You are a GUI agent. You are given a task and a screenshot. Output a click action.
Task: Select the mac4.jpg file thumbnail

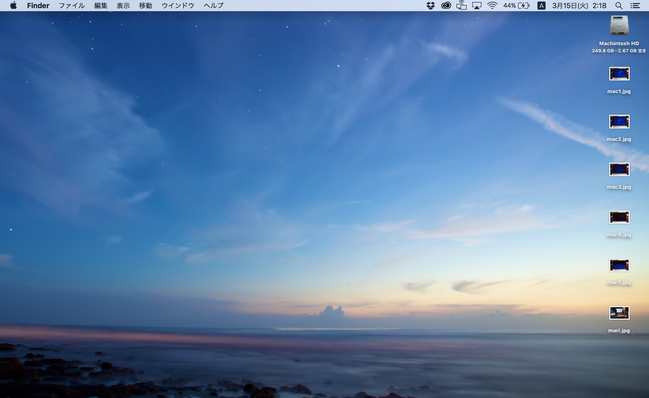(619, 217)
